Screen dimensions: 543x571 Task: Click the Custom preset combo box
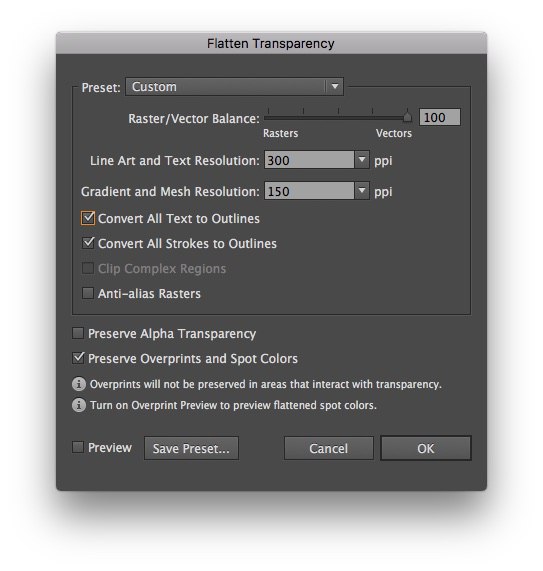(x=235, y=87)
